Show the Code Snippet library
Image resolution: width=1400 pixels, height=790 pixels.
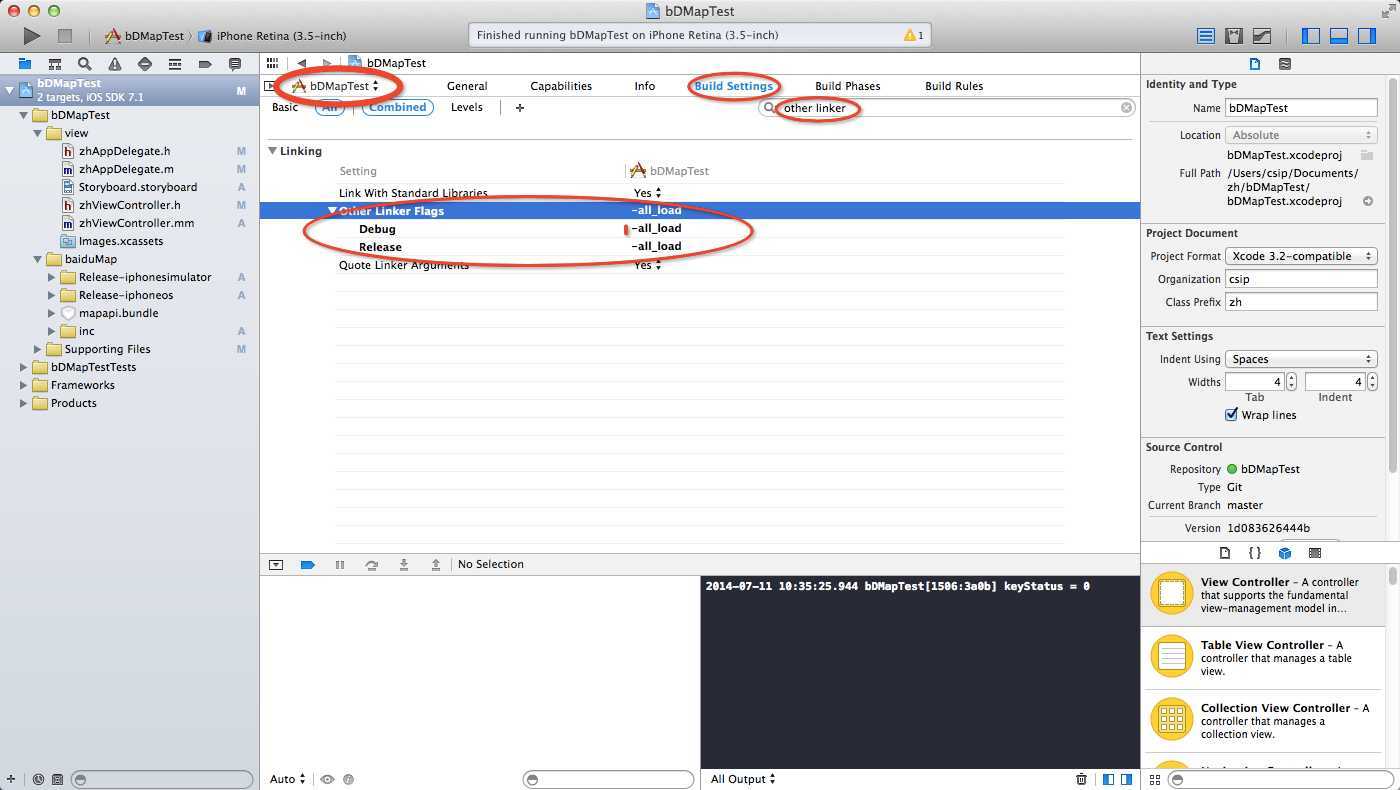click(1255, 553)
